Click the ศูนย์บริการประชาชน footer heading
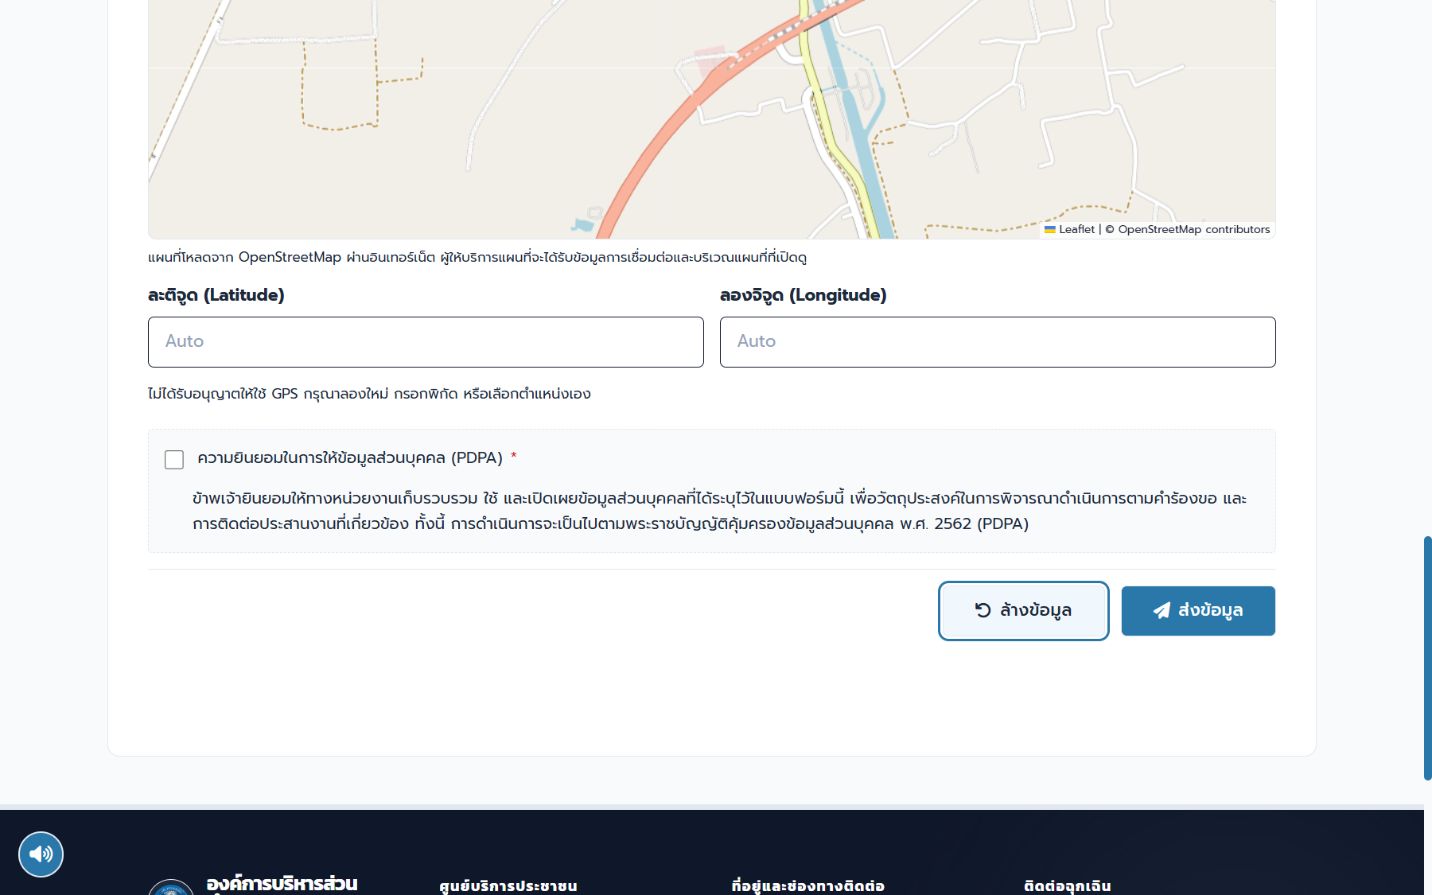The image size is (1432, 895). (508, 886)
